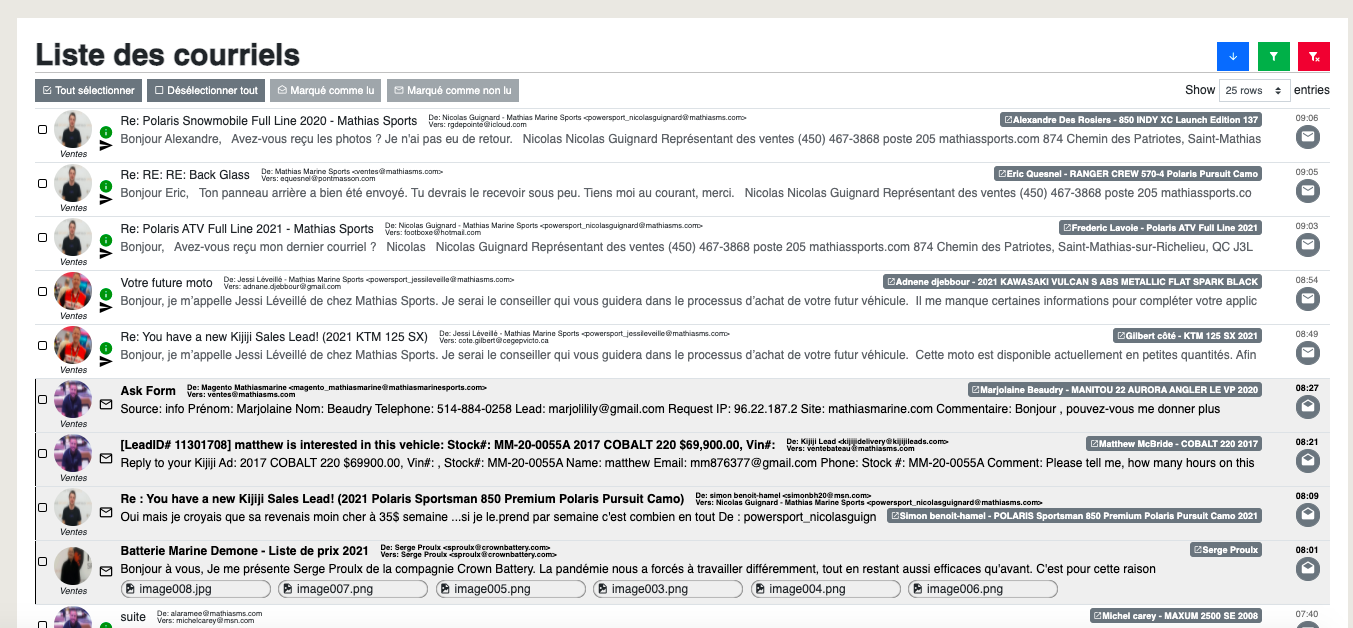Click Désélectionner tout button
The height and width of the screenshot is (628, 1353).
206,91
